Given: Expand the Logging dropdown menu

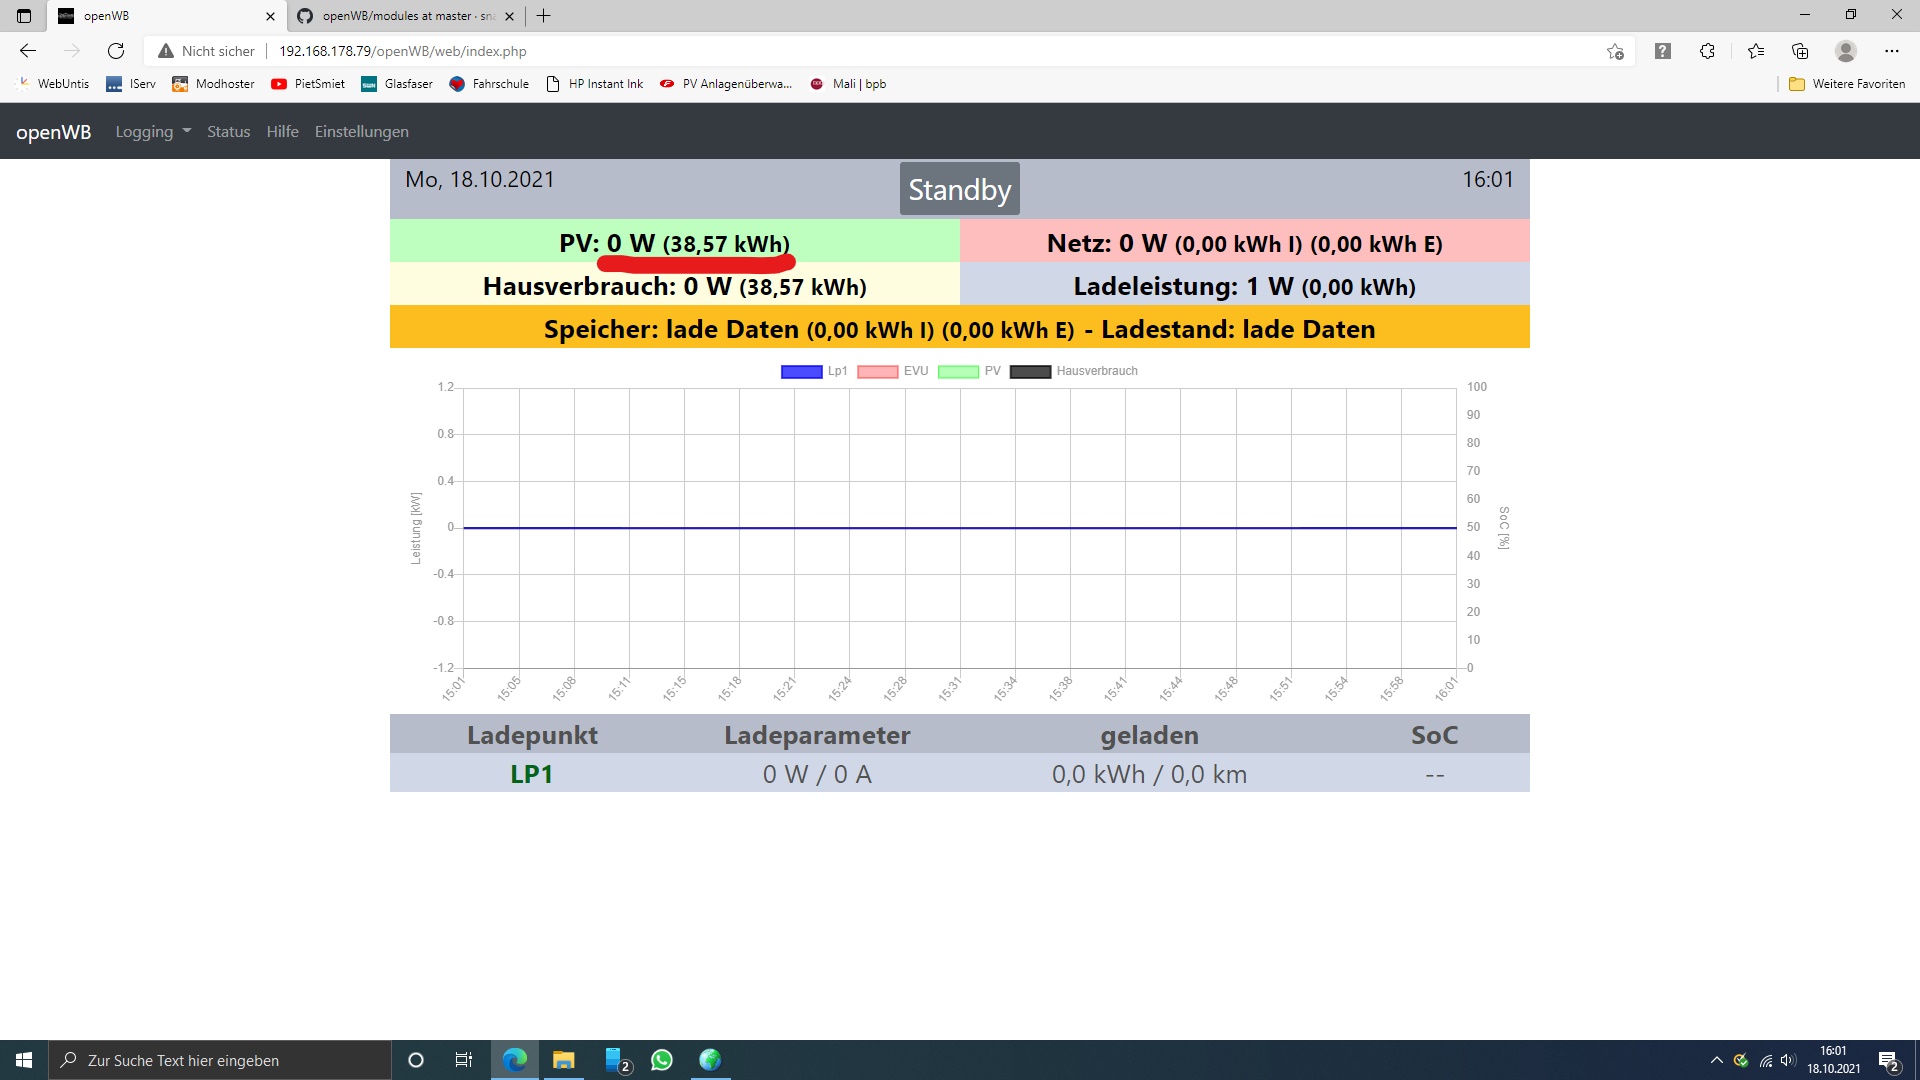Looking at the screenshot, I should click(152, 132).
